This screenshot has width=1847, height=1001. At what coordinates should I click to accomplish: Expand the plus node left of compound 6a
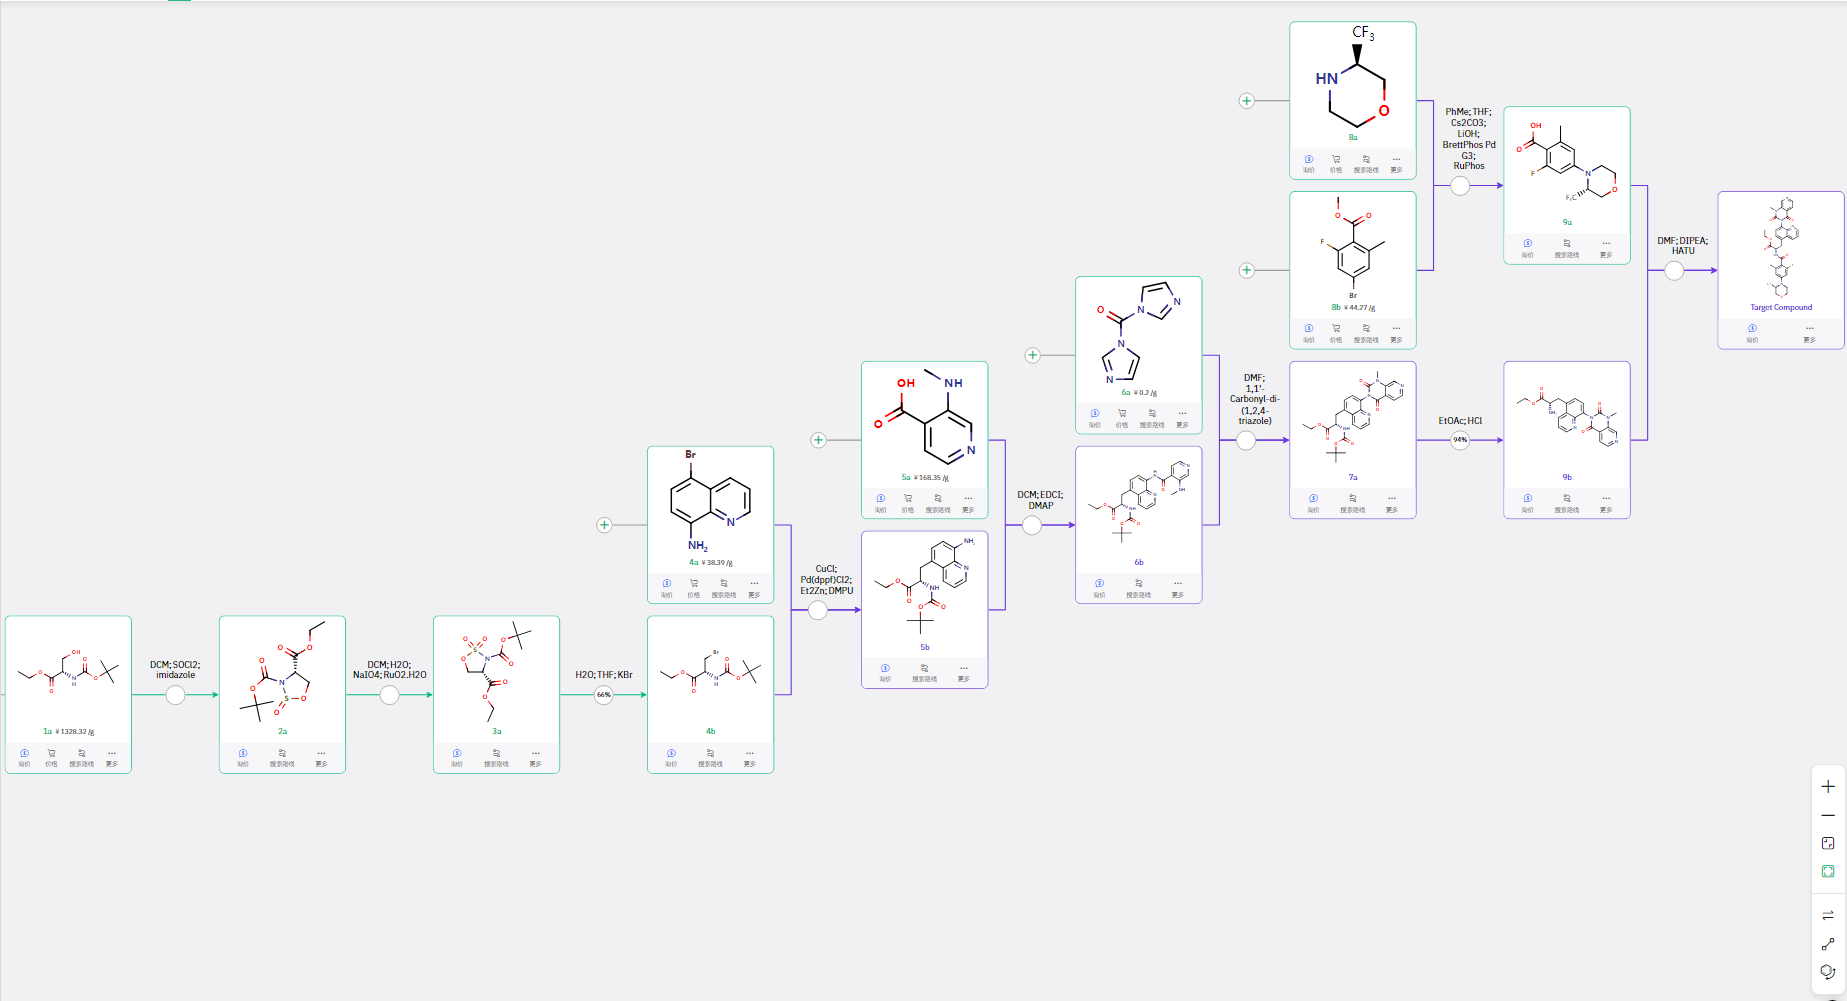coord(1032,355)
